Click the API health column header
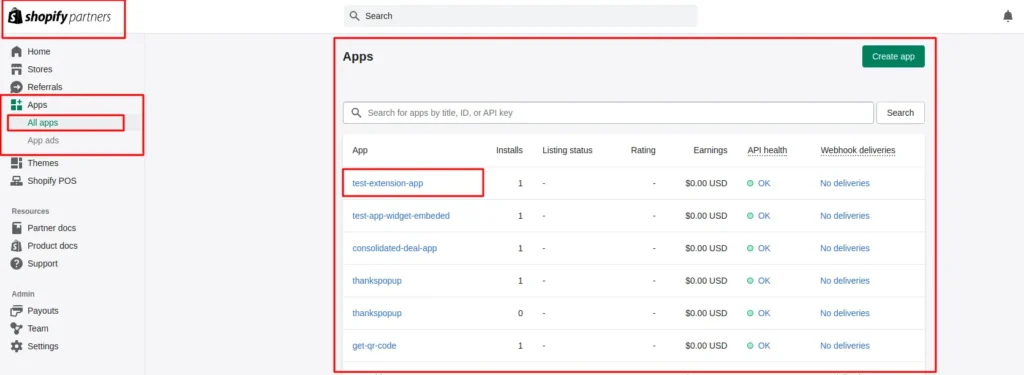This screenshot has width=1024, height=375. coord(767,150)
